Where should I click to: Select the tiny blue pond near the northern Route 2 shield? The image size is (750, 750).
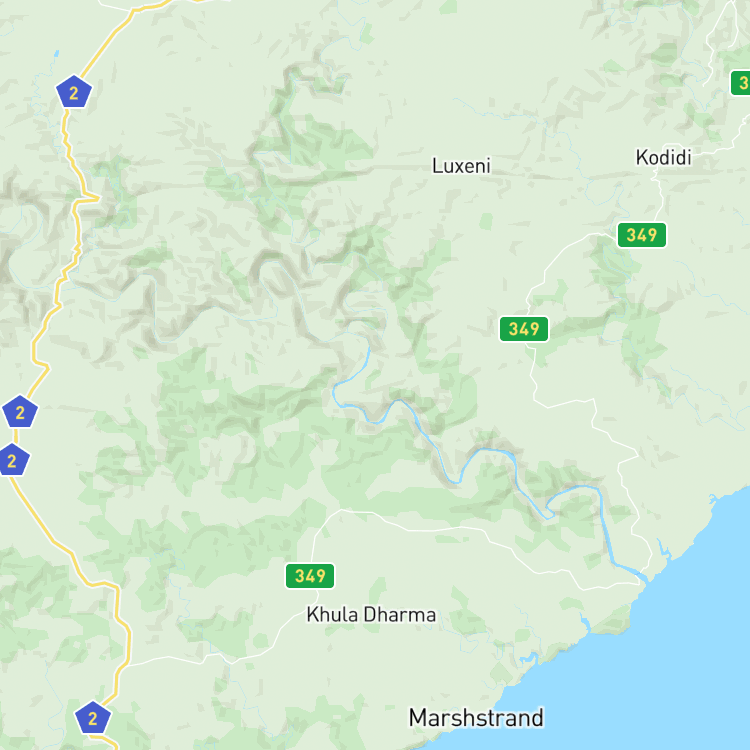tap(56, 54)
